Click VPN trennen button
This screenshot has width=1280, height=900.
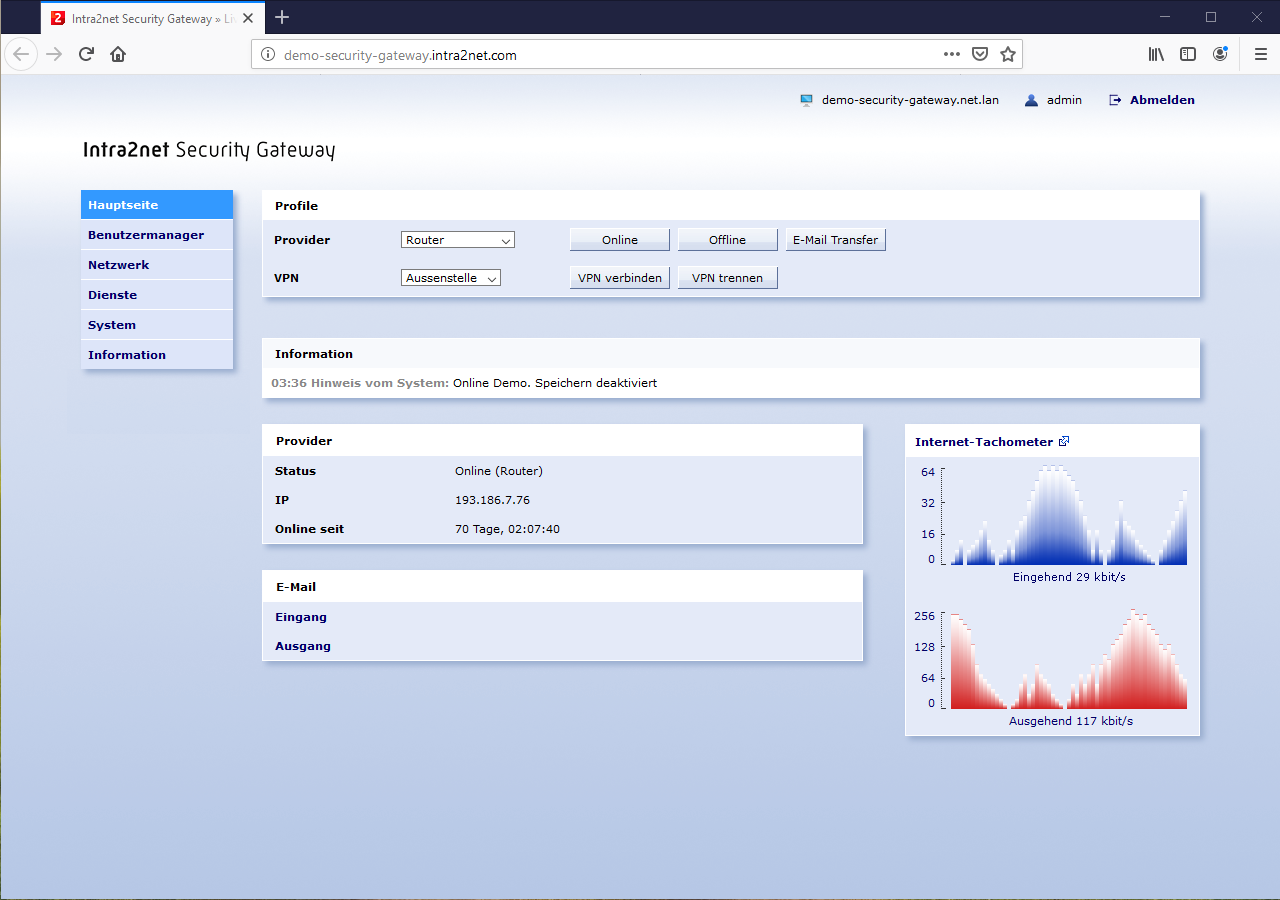[728, 278]
